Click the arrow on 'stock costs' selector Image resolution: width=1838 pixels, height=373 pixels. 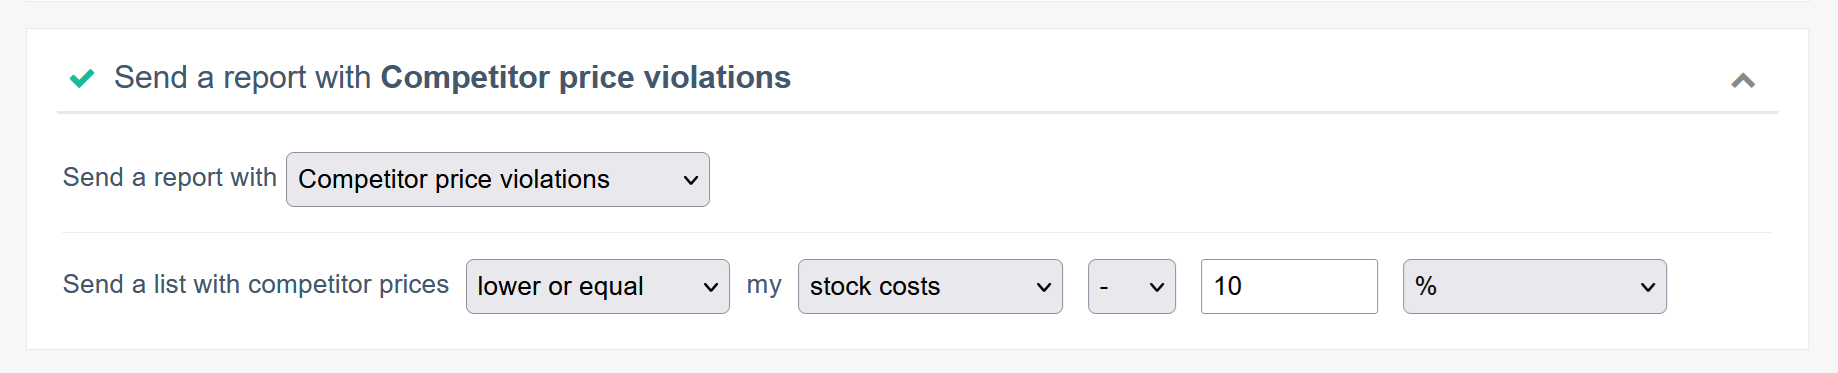[x=1044, y=287]
